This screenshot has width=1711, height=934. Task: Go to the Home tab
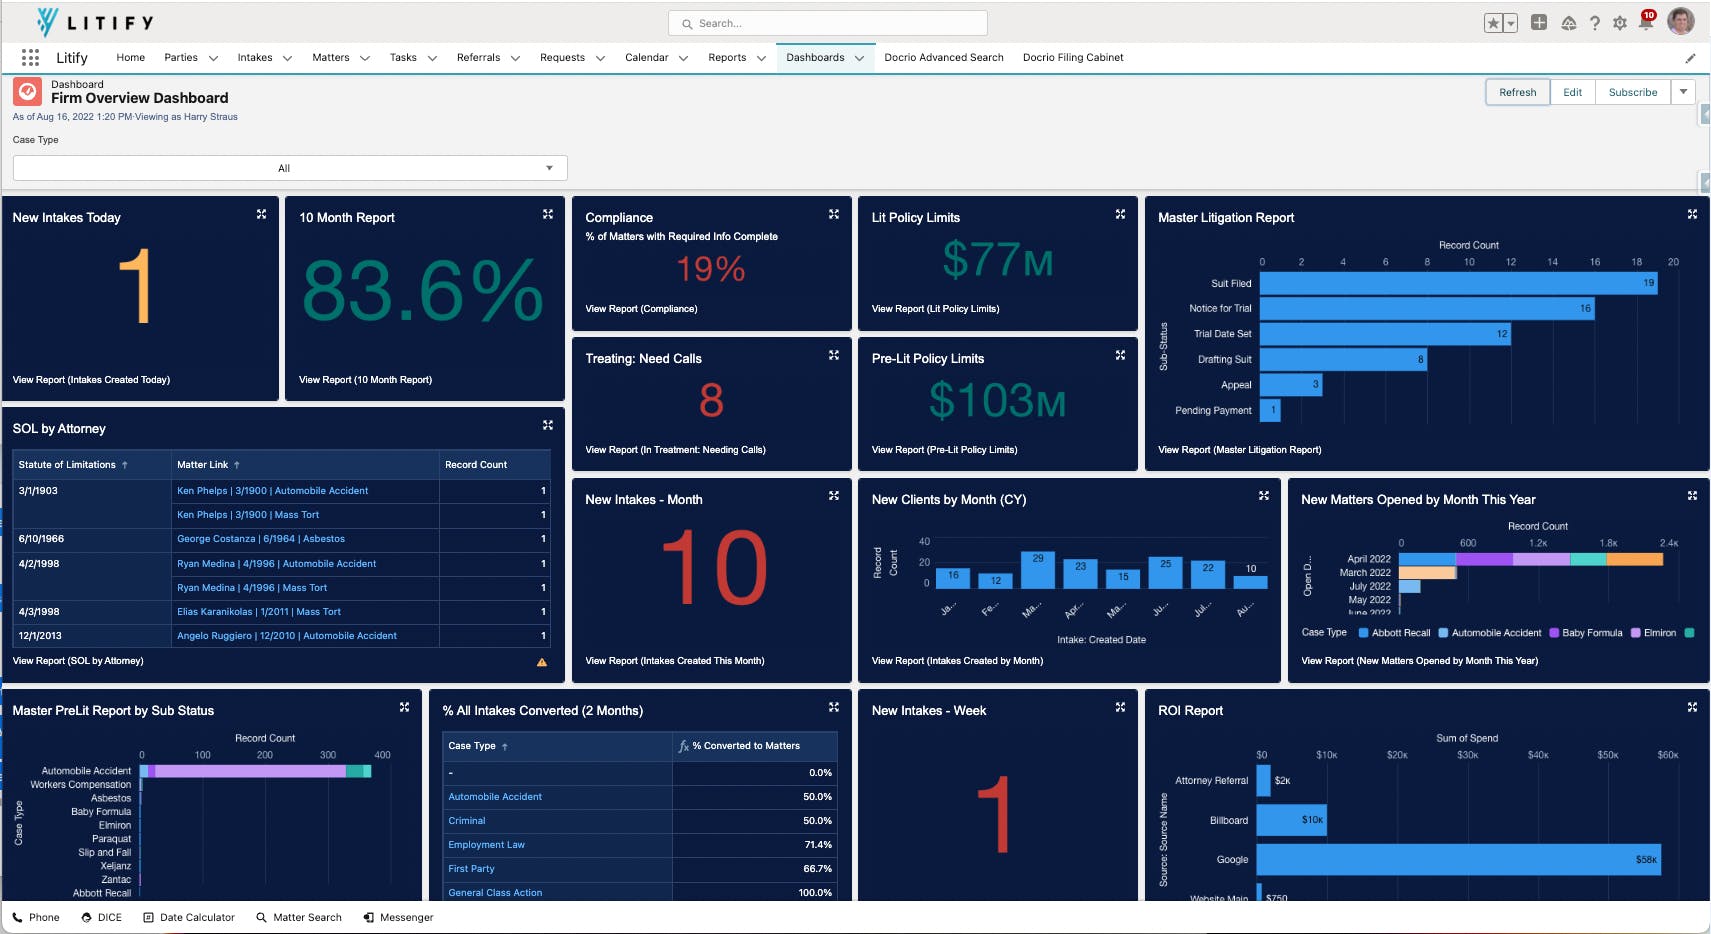click(130, 58)
